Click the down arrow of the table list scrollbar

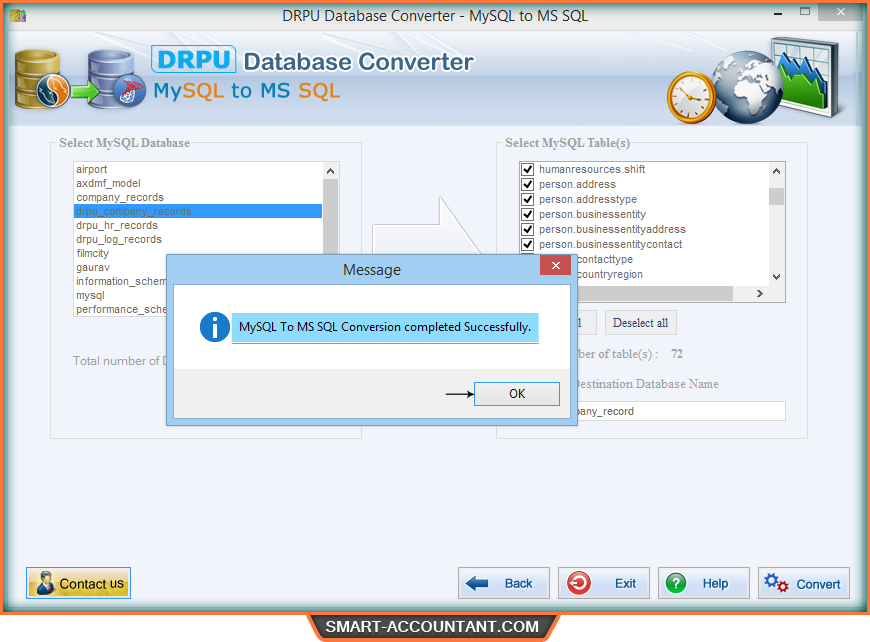776,277
